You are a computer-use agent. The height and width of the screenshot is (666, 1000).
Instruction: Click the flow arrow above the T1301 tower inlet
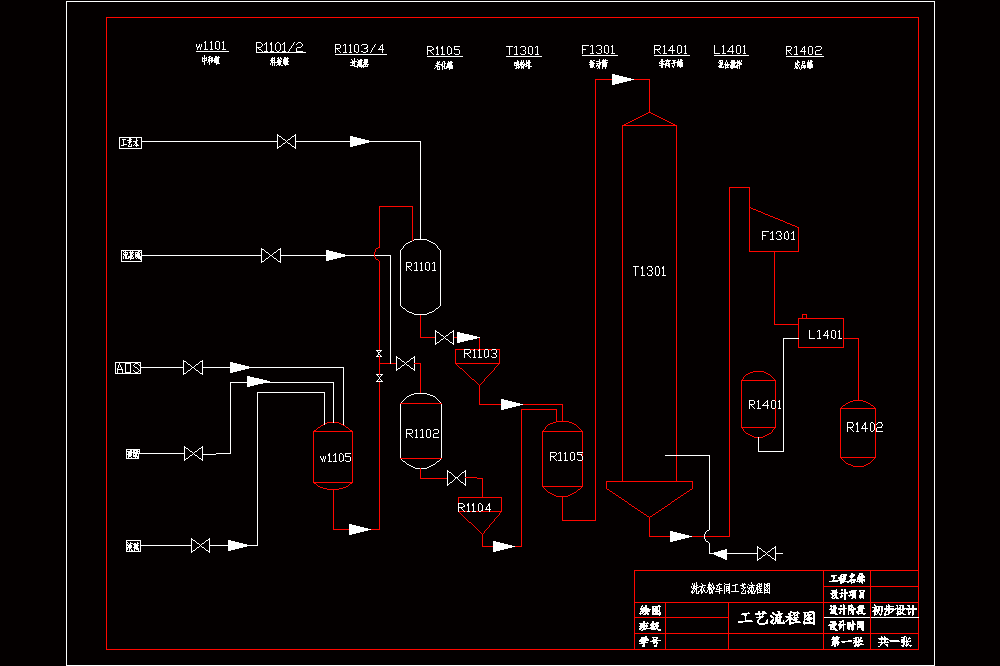(x=622, y=80)
